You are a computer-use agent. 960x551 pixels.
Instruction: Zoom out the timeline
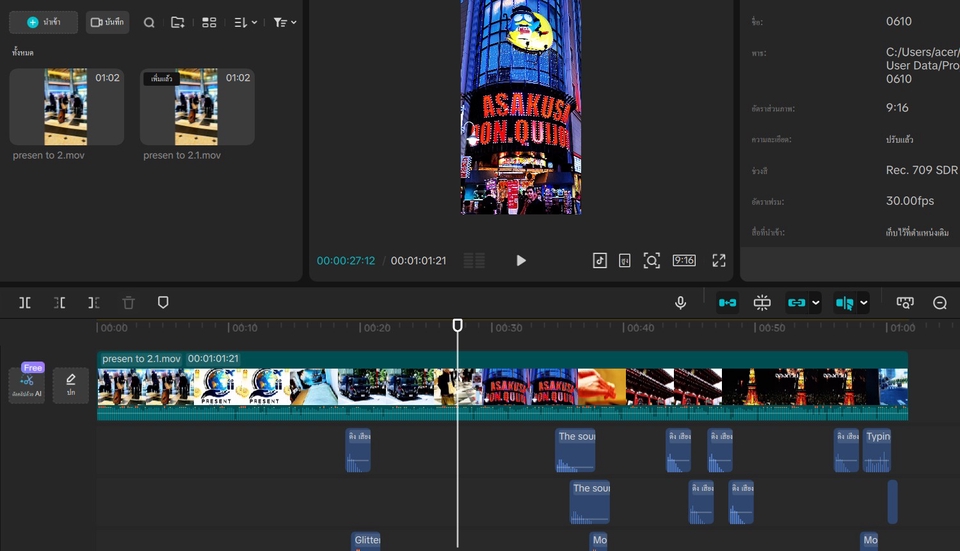[x=940, y=302]
